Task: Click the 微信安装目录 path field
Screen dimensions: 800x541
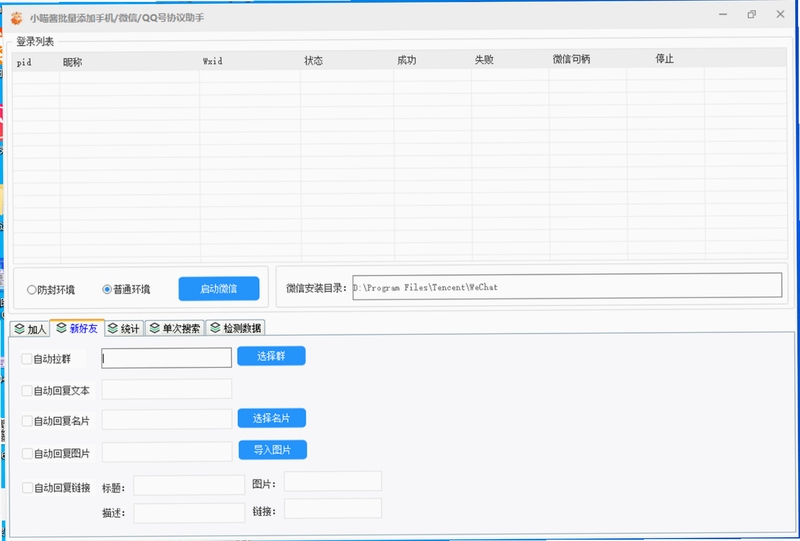Action: [567, 286]
